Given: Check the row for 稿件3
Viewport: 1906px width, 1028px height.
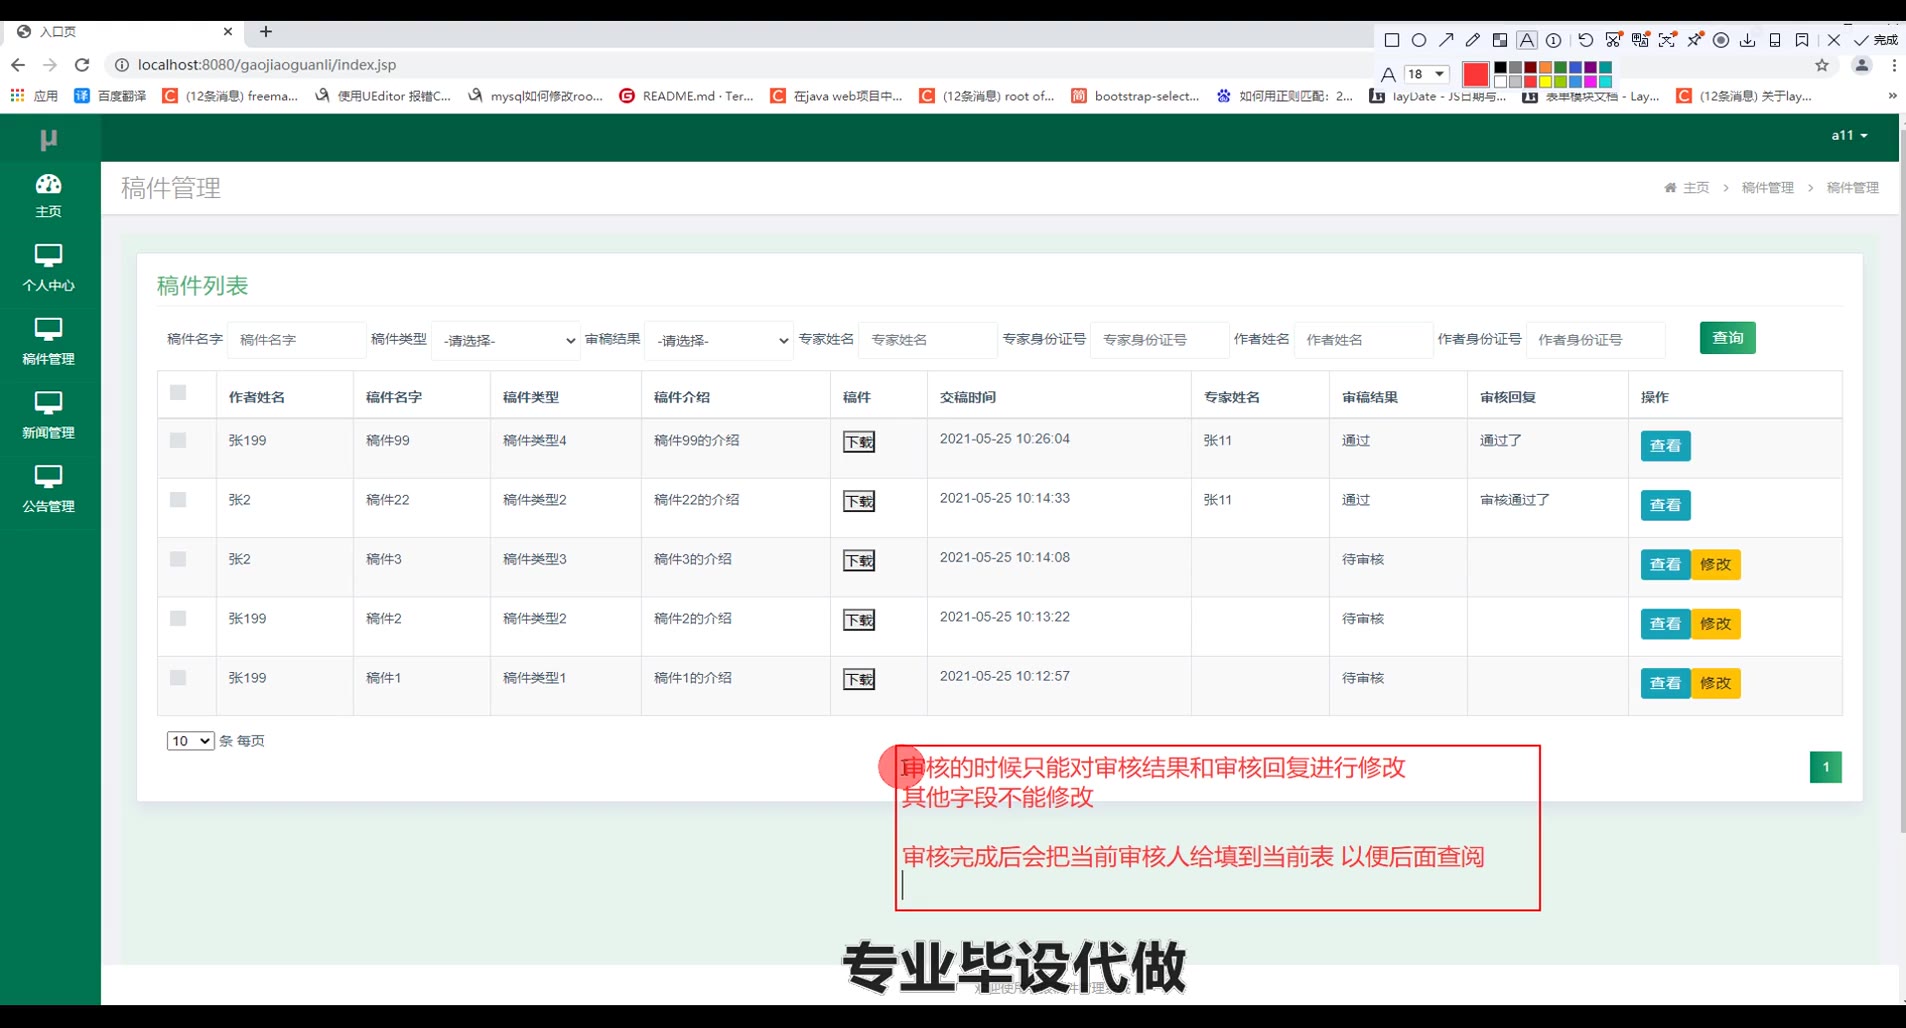Looking at the screenshot, I should point(178,559).
